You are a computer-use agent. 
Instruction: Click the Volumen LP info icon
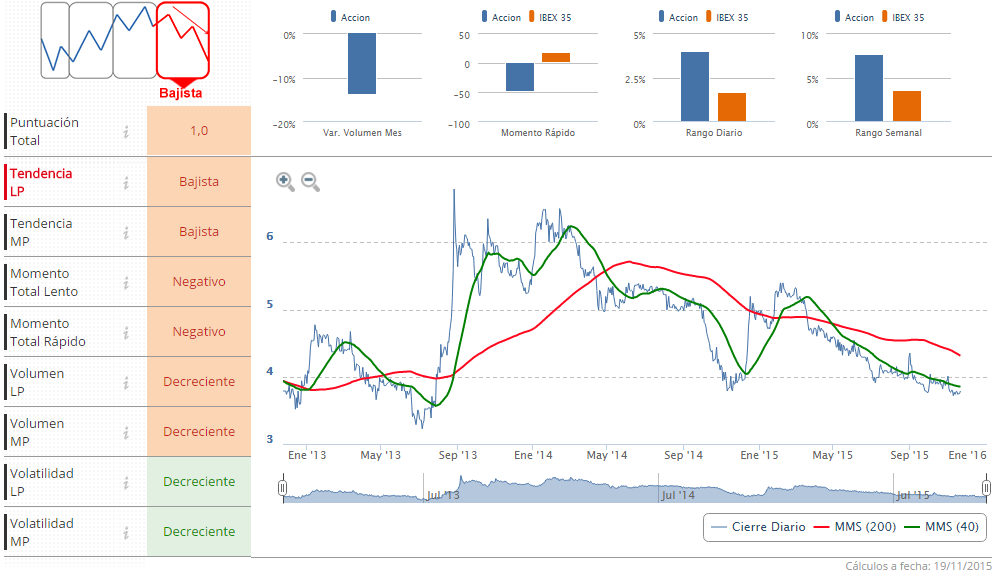[127, 382]
